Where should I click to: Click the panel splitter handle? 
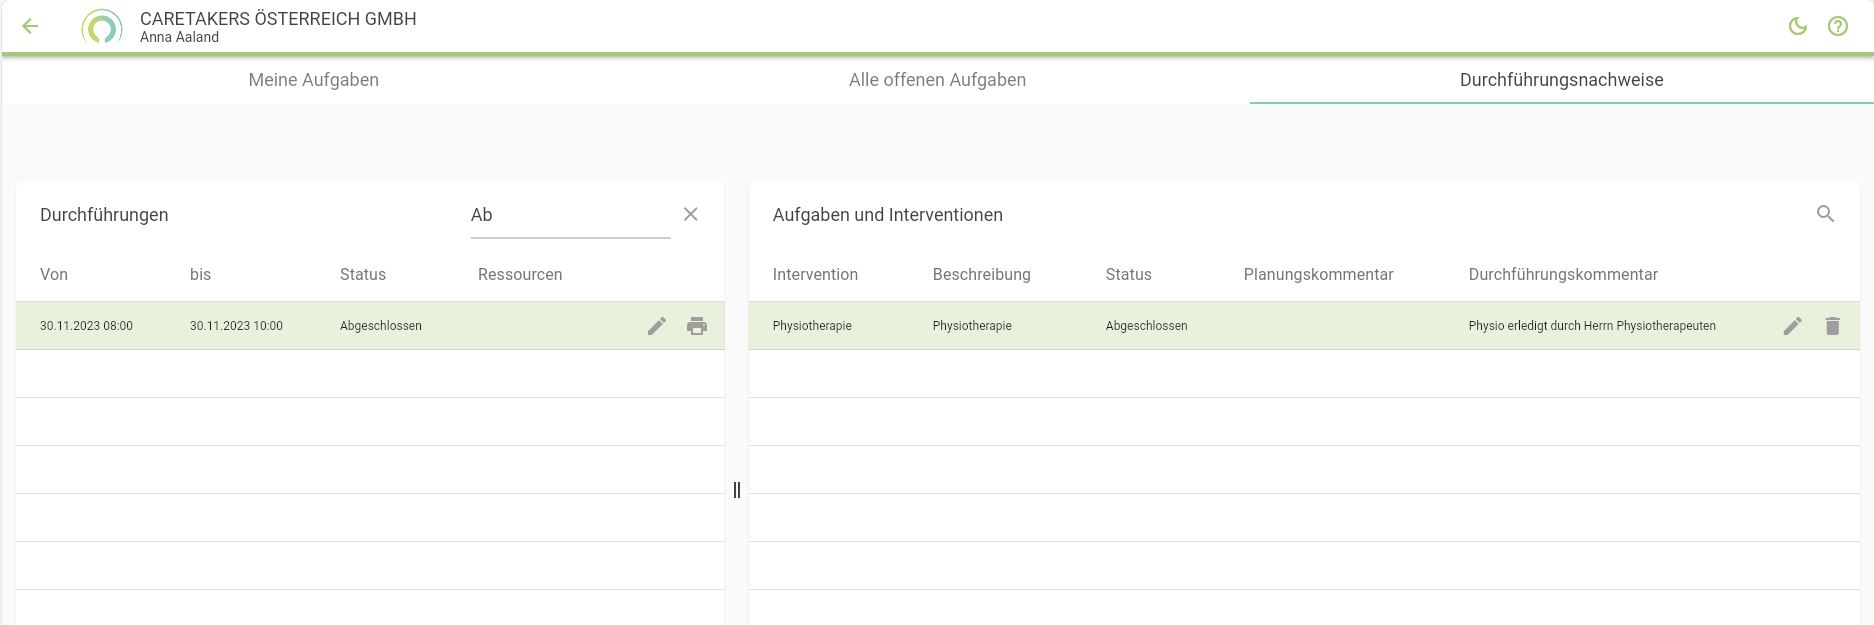(737, 490)
